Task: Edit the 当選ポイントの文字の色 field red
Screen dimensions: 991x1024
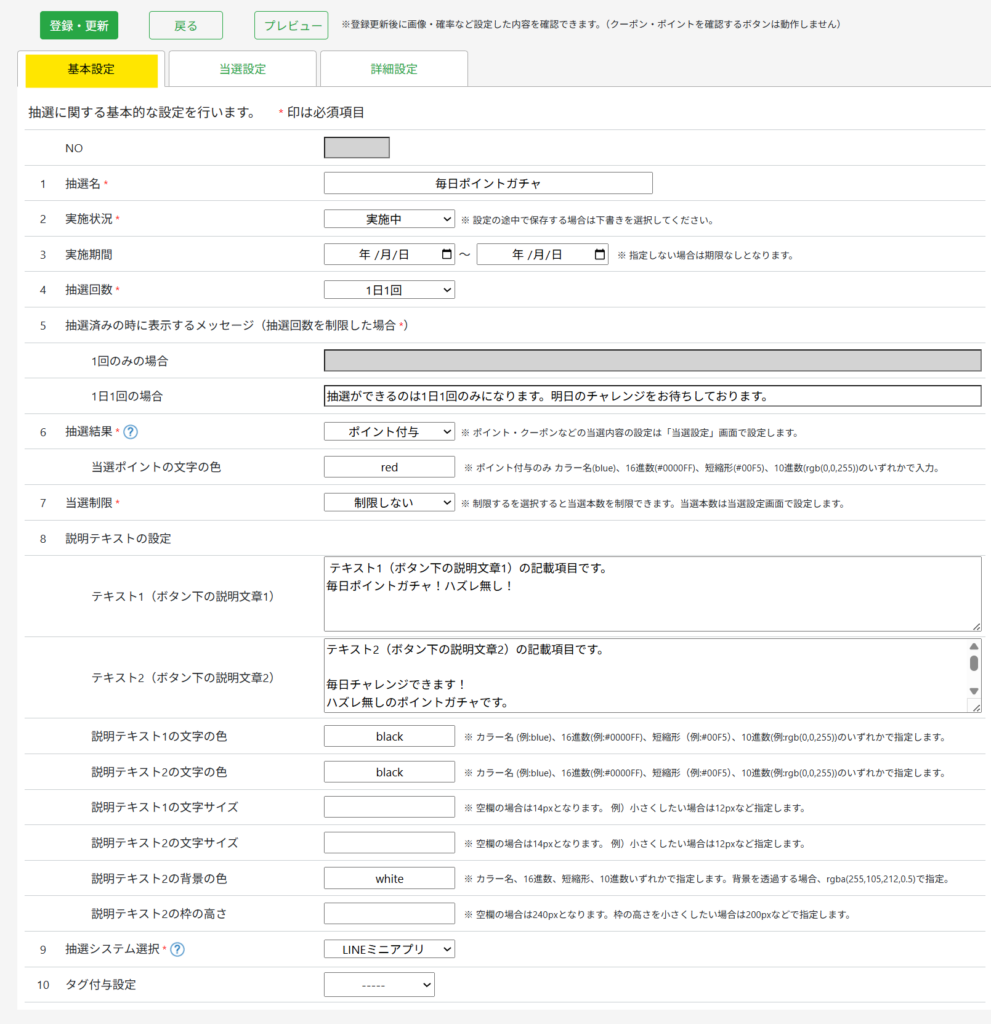Action: pyautogui.click(x=389, y=467)
